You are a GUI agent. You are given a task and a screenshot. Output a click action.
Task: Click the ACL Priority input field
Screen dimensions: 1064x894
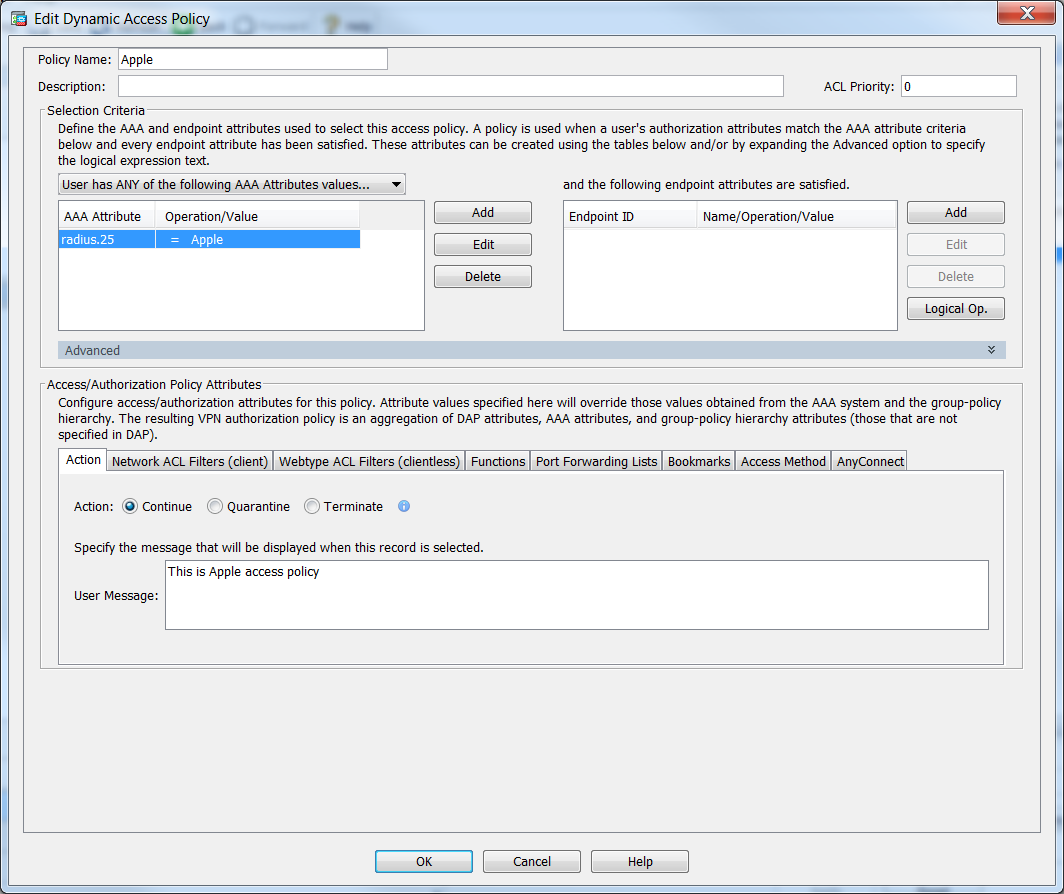pyautogui.click(x=958, y=87)
